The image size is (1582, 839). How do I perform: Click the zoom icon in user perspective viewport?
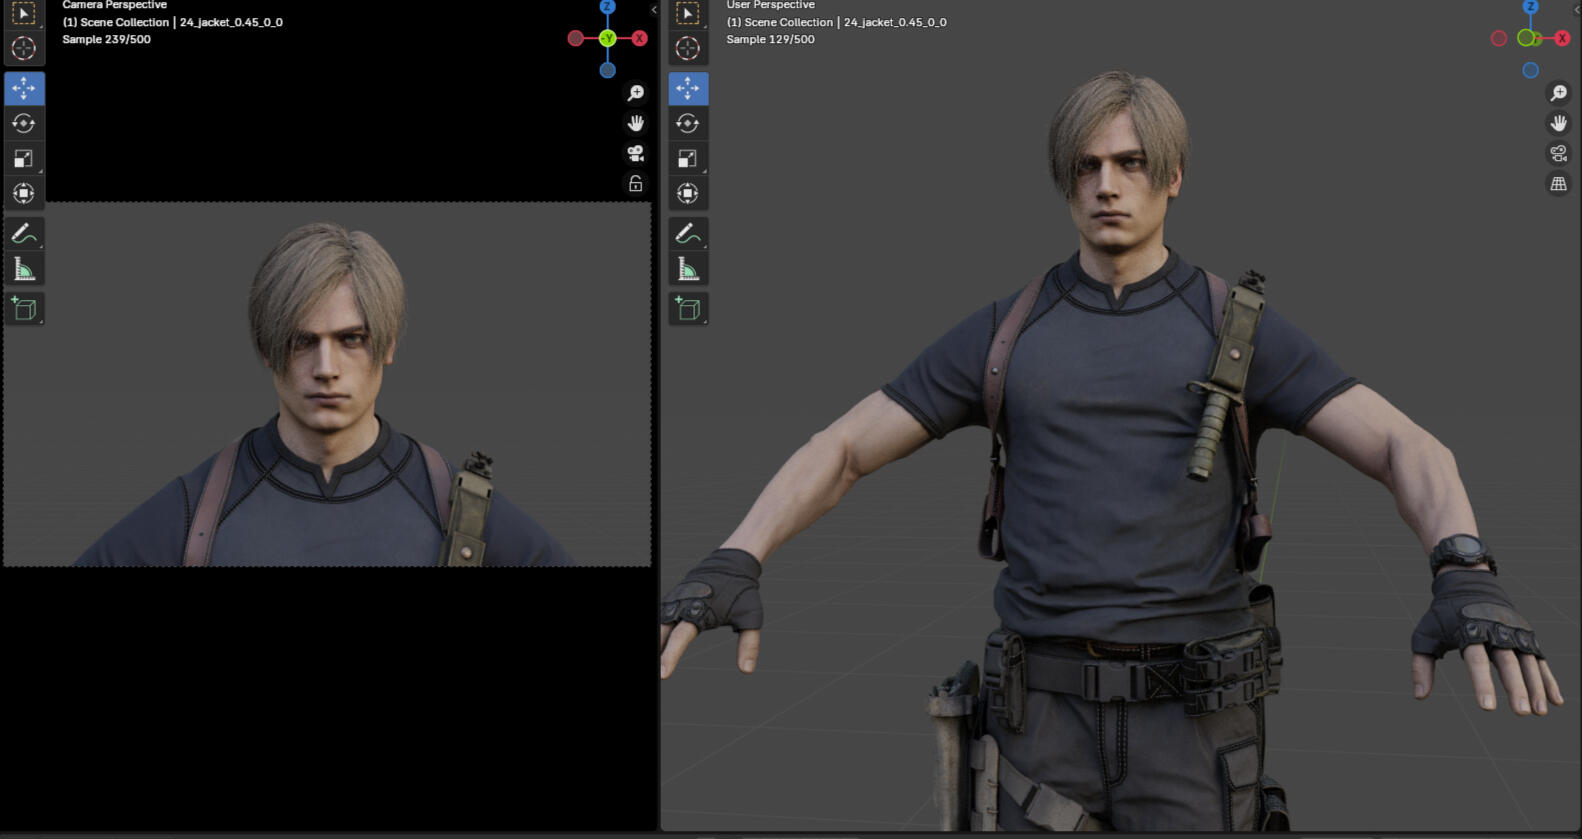tap(1558, 93)
